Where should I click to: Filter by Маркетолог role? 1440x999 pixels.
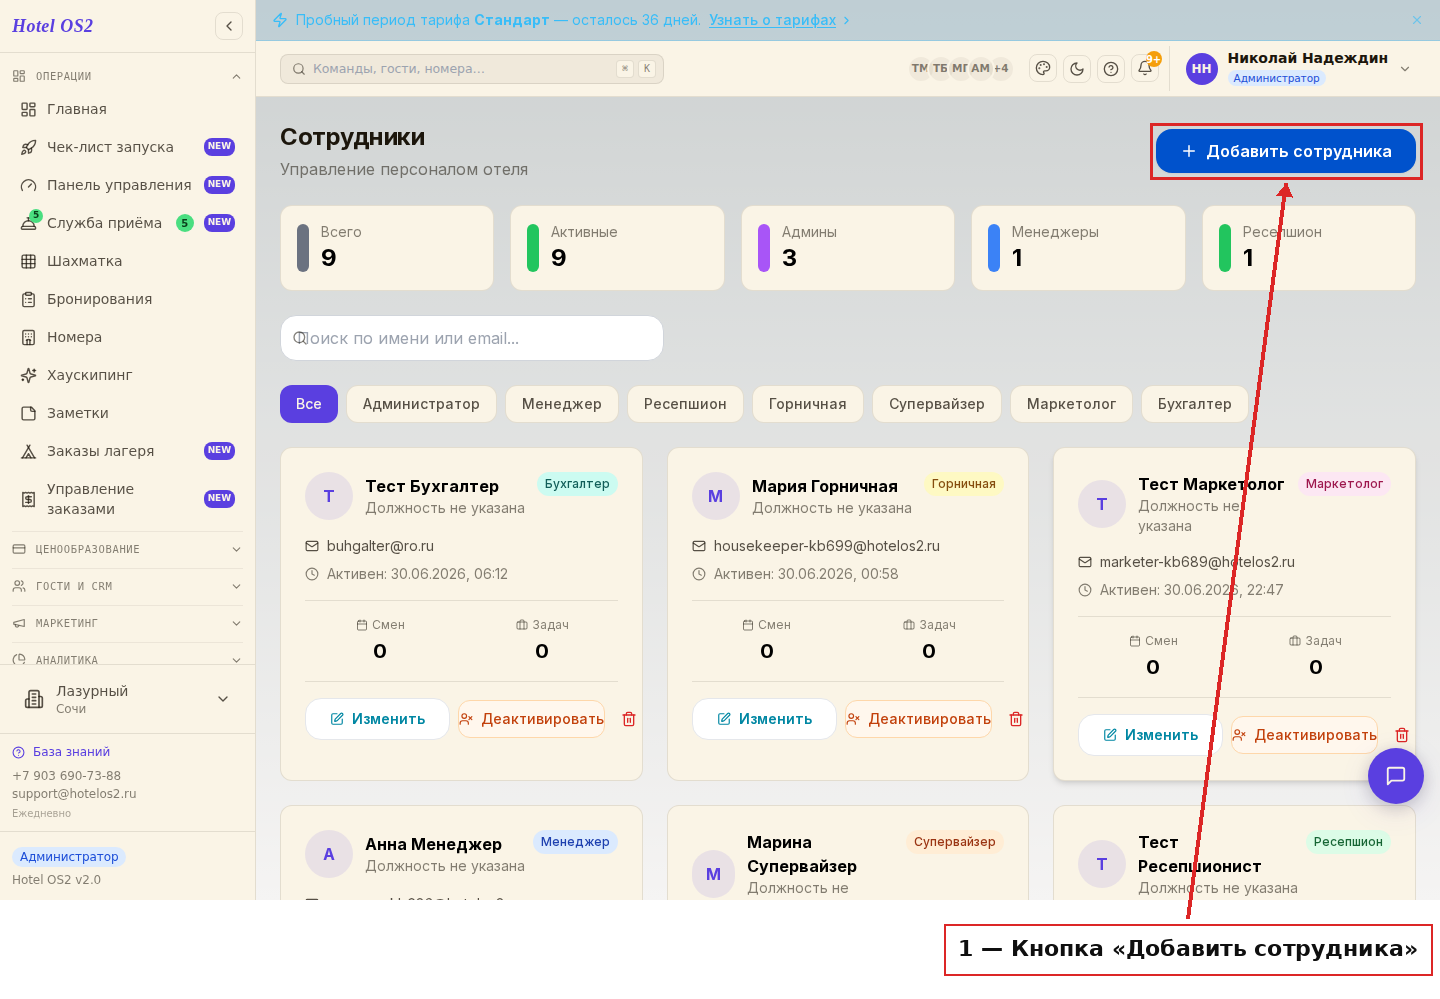click(x=1071, y=404)
